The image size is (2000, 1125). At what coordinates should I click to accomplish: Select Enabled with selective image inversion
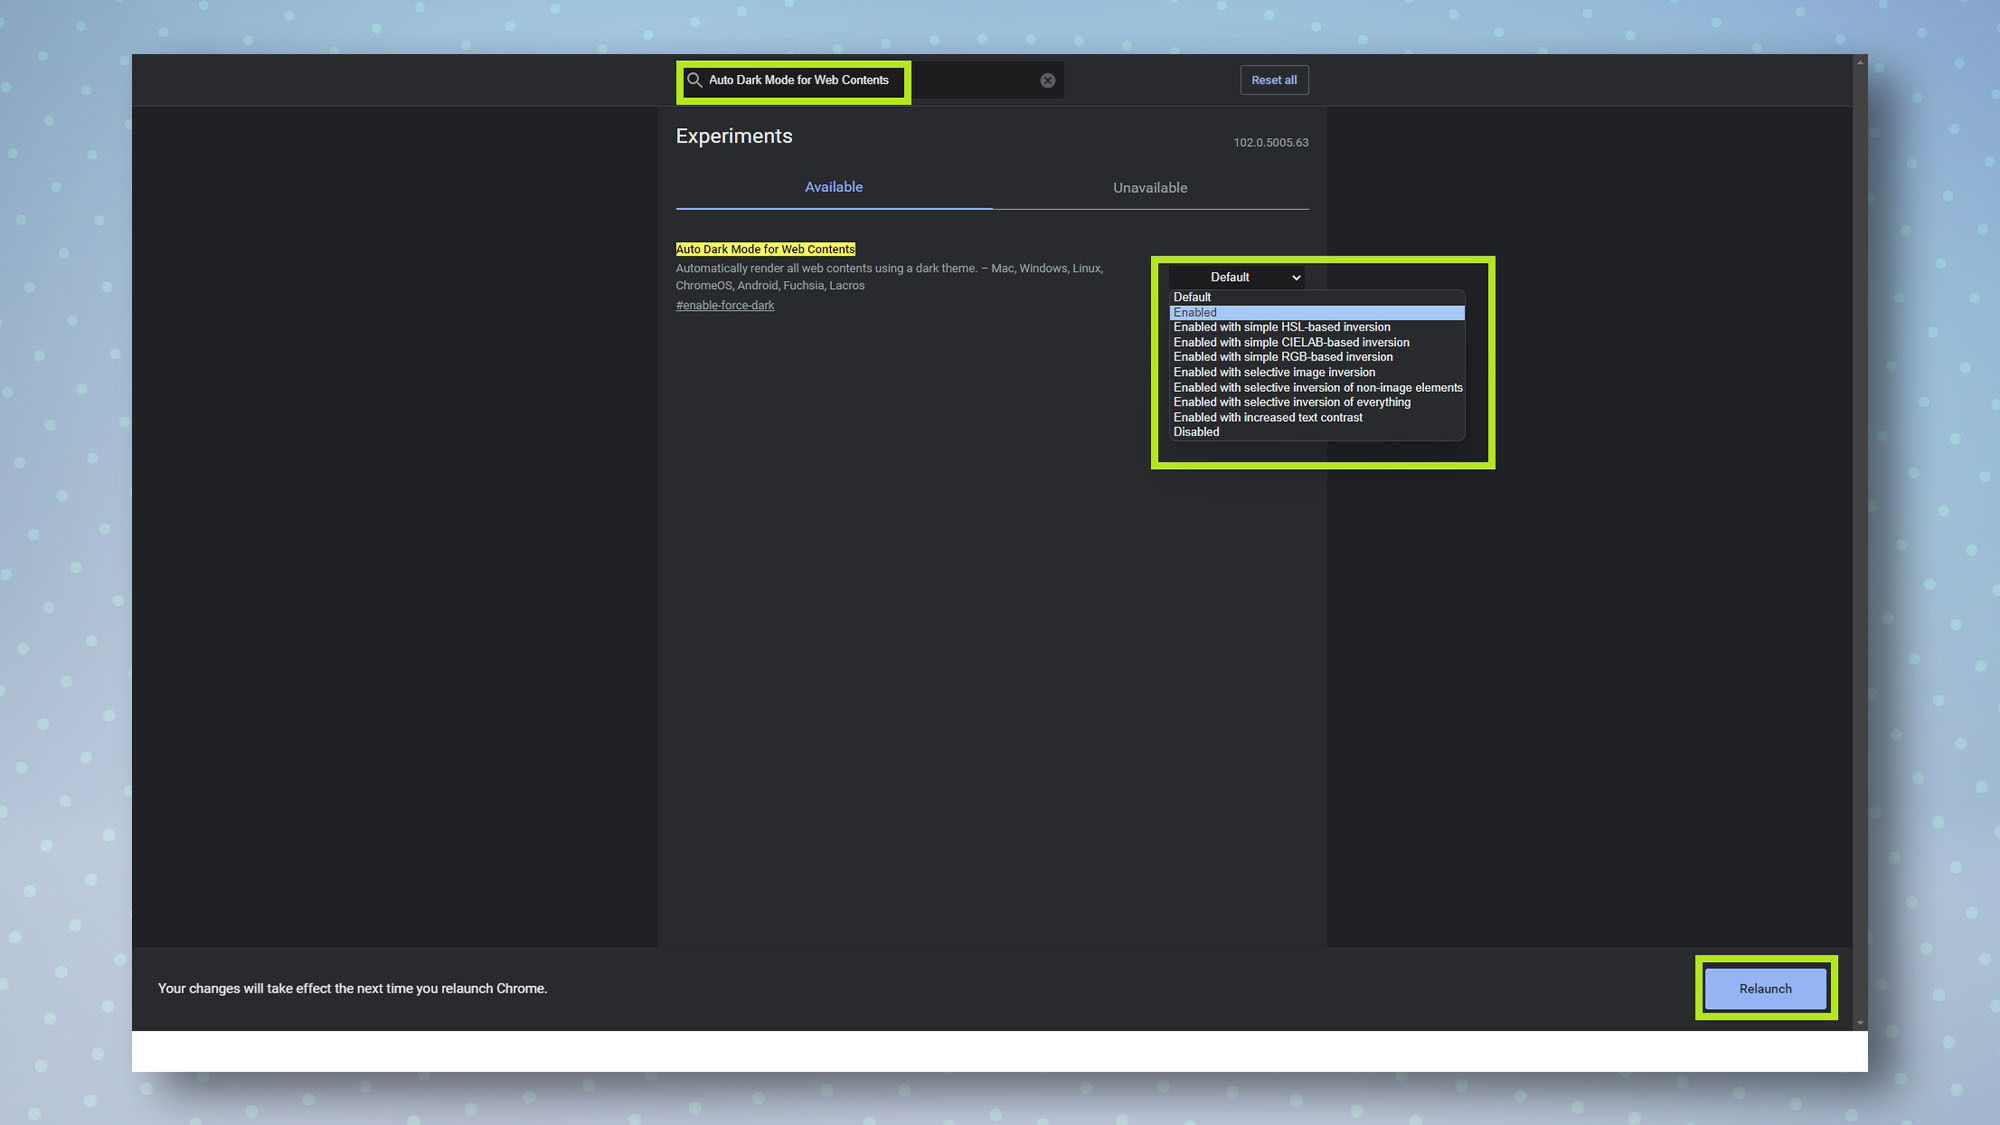pos(1274,372)
